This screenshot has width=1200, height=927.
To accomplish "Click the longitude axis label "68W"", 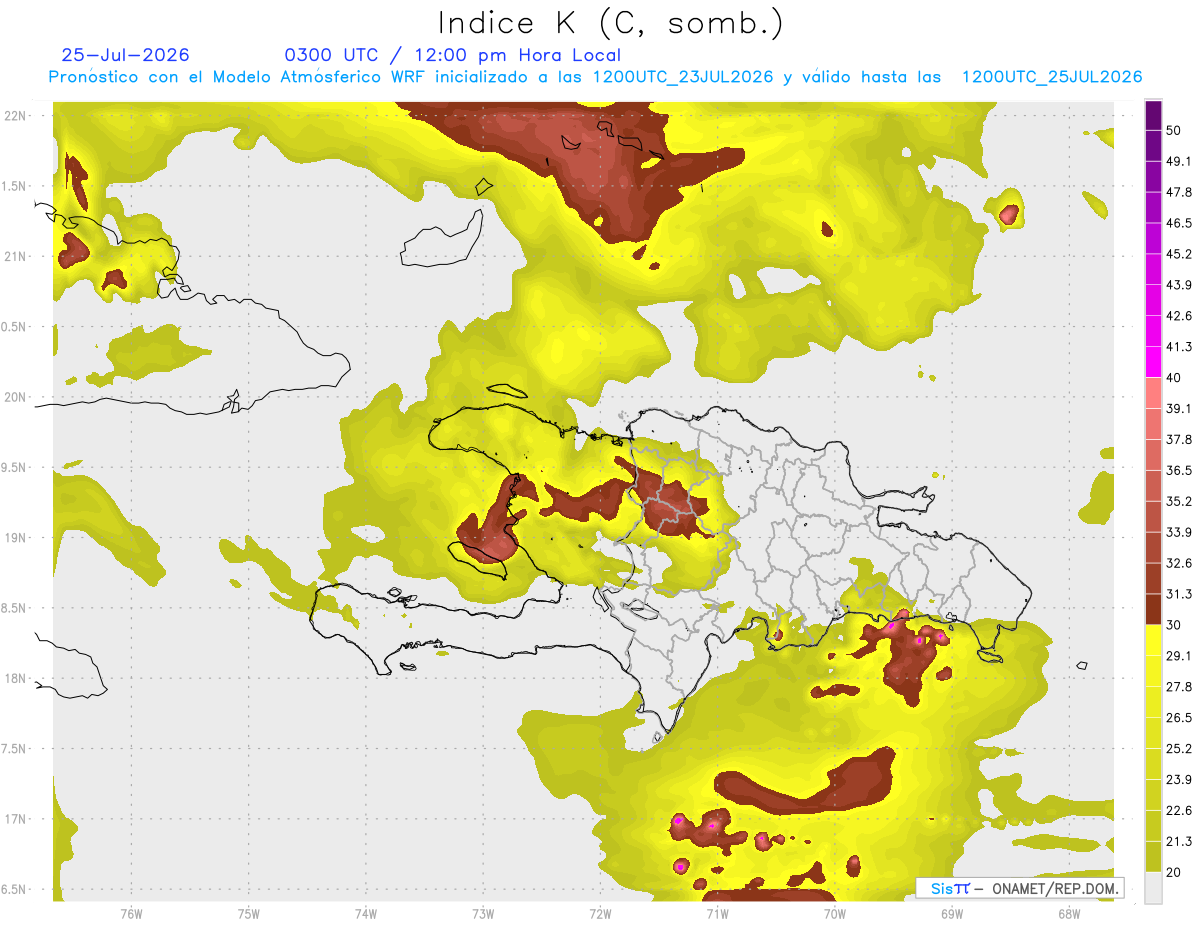I will coord(1069,914).
